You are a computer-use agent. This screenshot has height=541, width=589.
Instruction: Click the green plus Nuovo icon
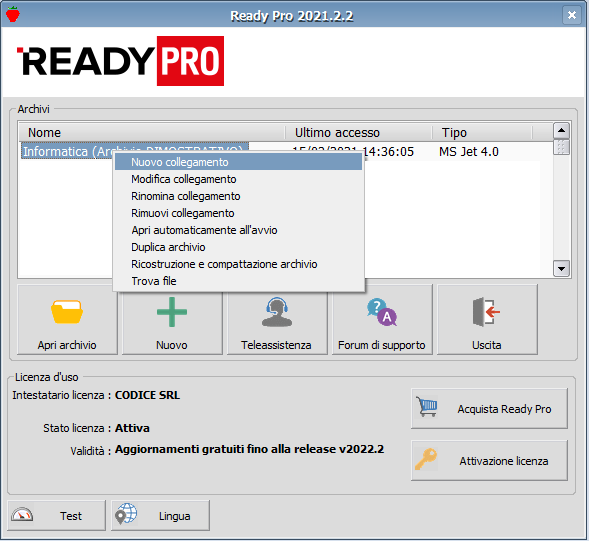[172, 311]
